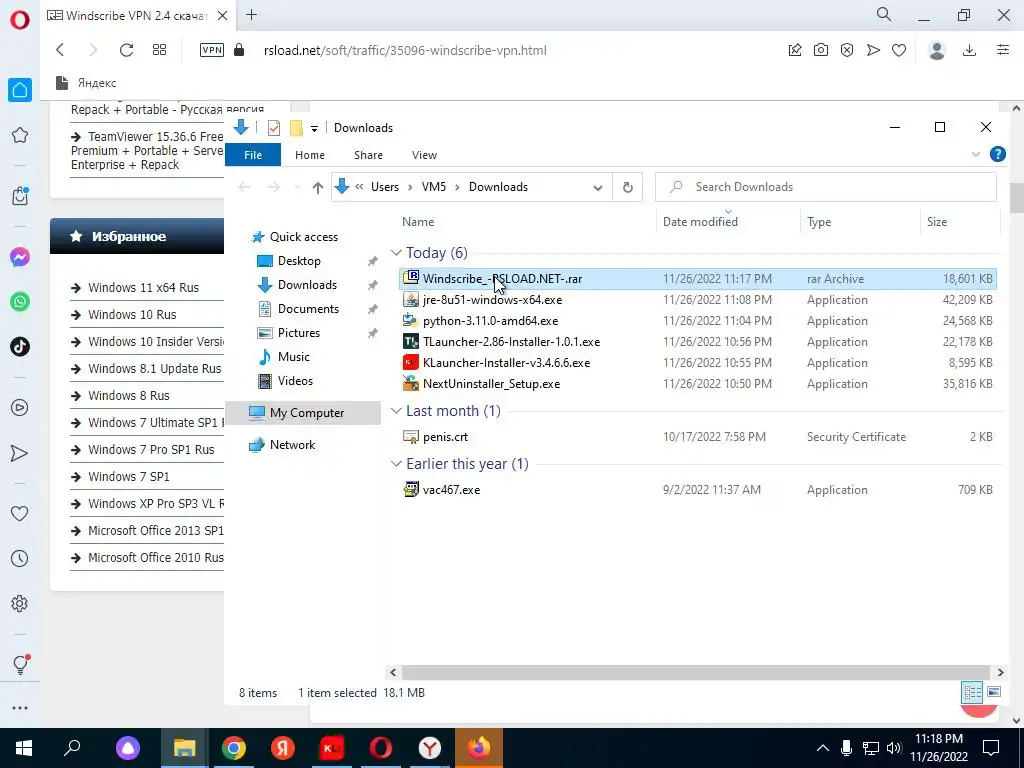Sort by Size column header
1024x768 pixels.
(x=936, y=222)
